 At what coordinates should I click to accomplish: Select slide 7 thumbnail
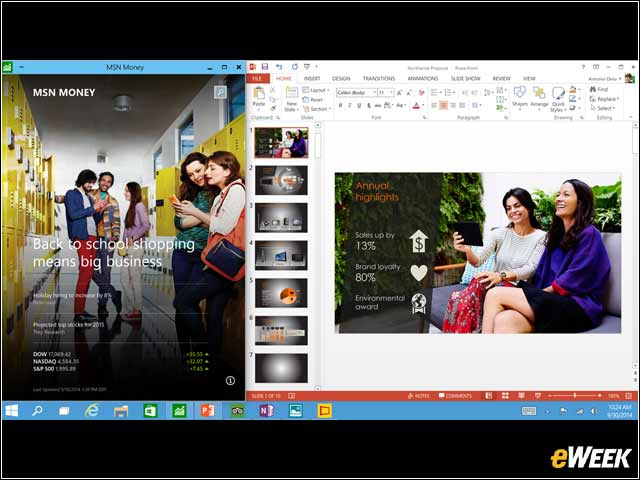(x=281, y=368)
